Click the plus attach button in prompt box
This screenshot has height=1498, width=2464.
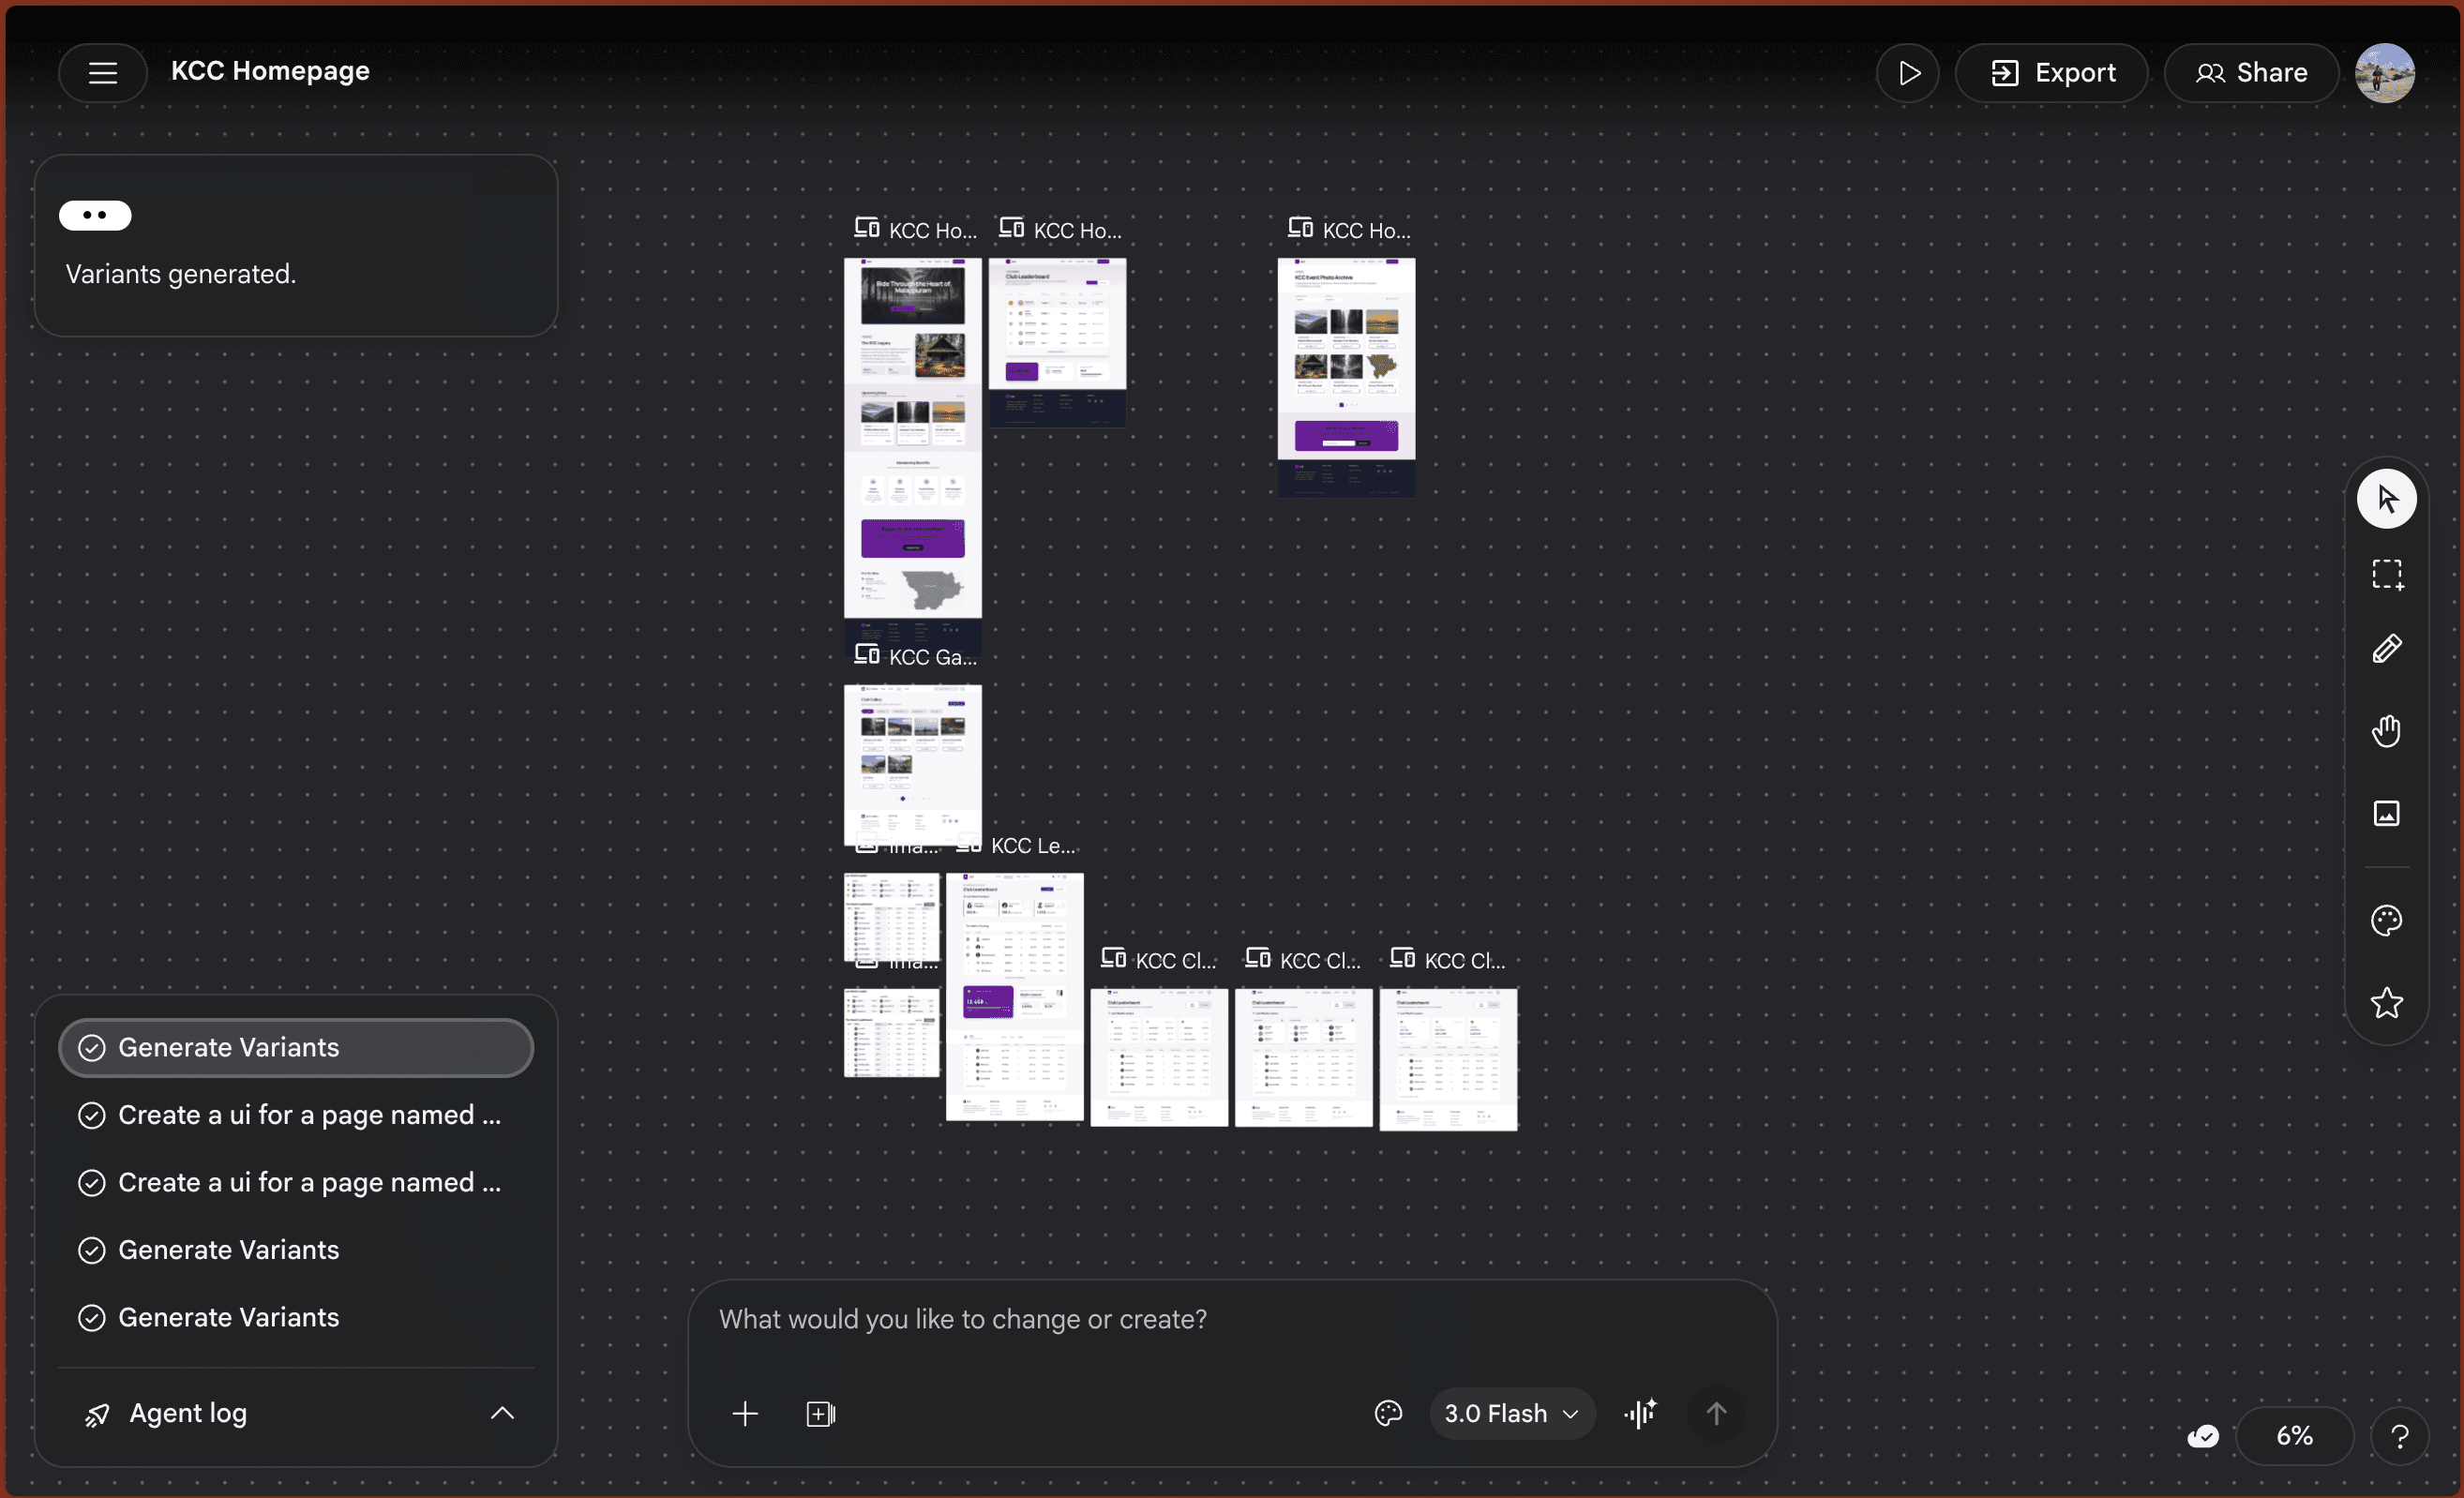745,1413
